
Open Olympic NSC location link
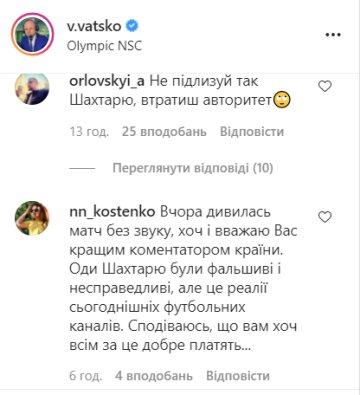[104, 46]
